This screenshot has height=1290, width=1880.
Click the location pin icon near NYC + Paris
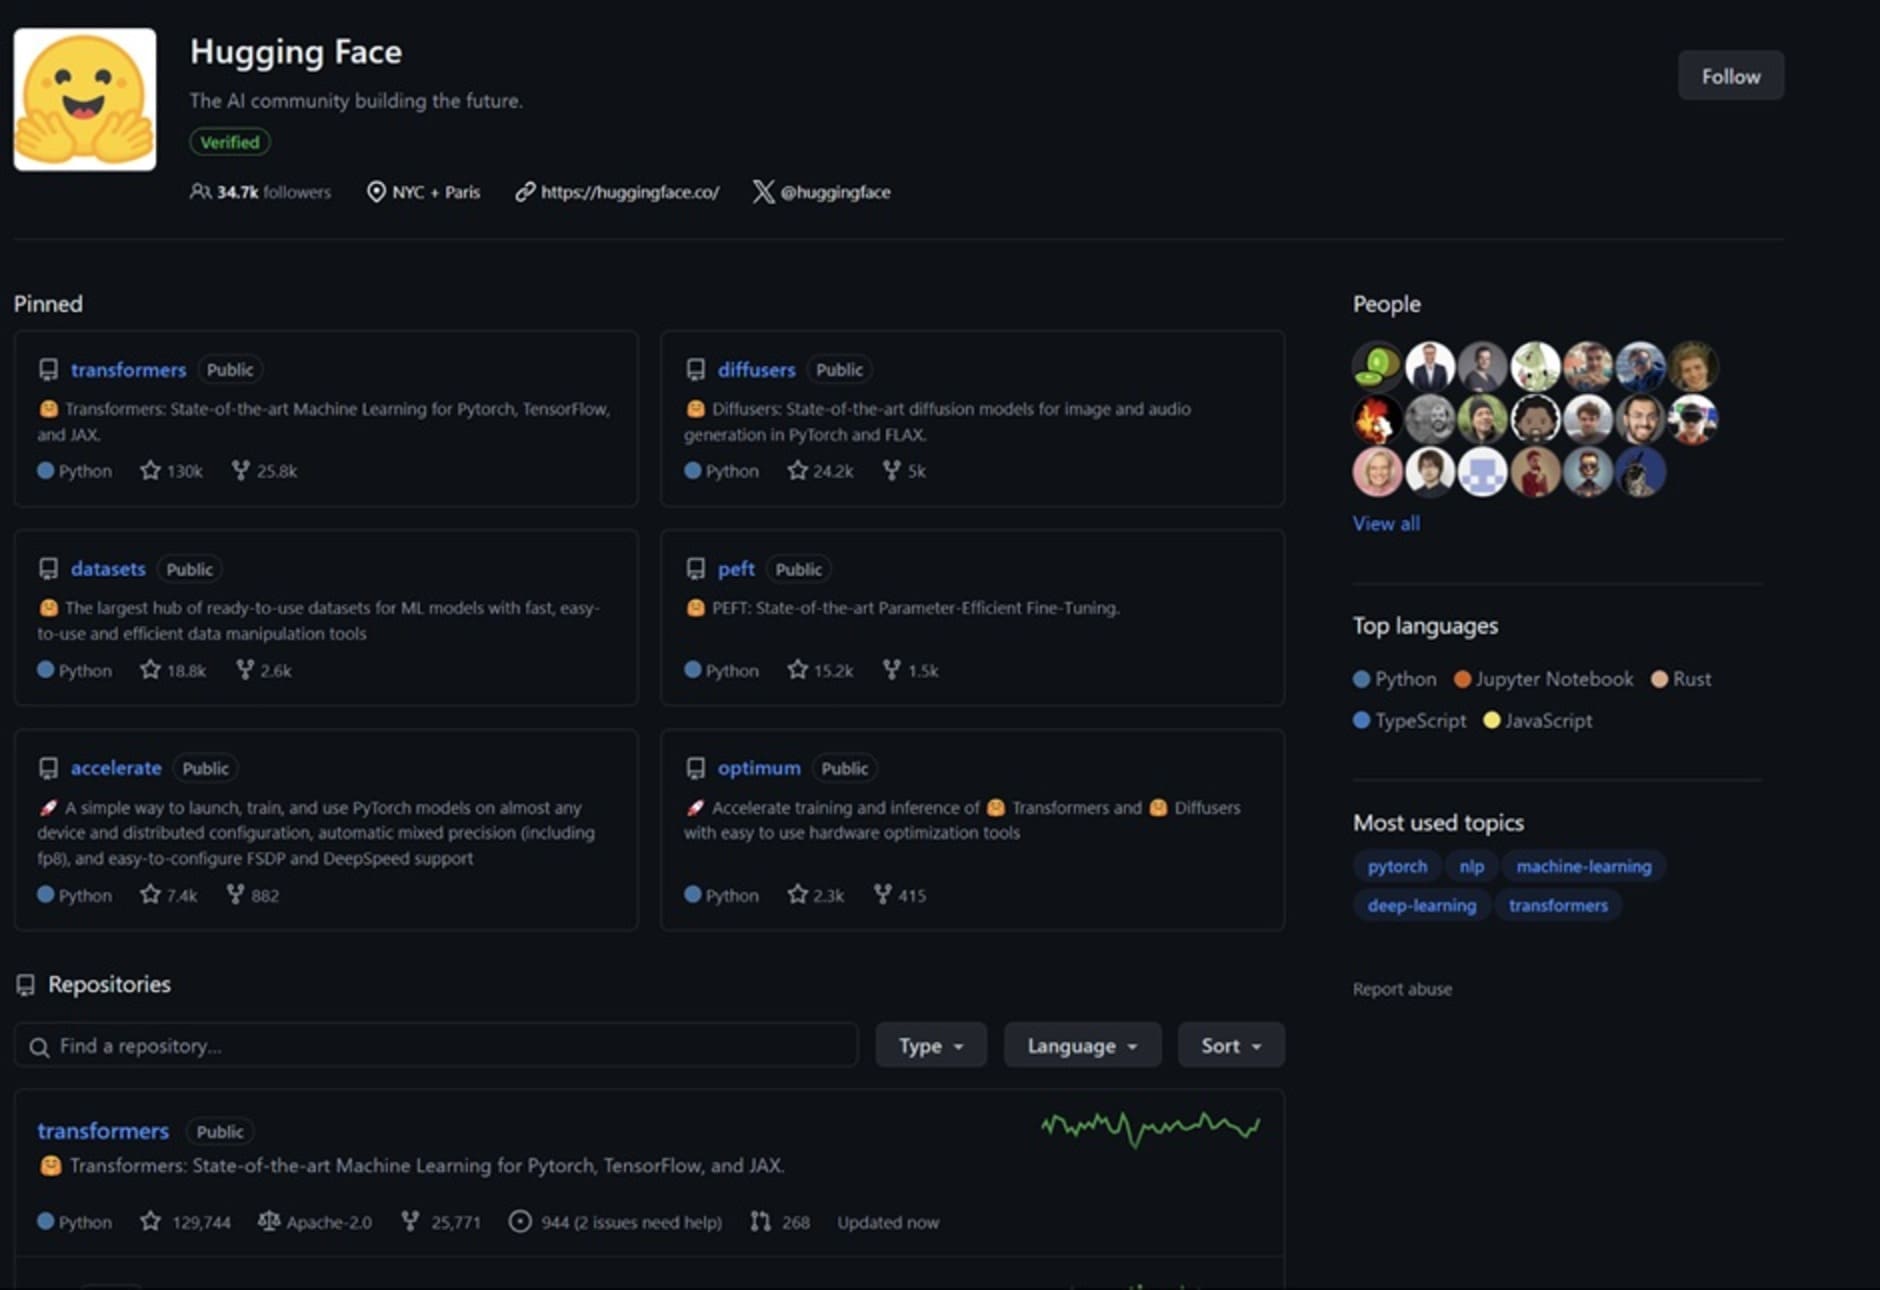[377, 192]
